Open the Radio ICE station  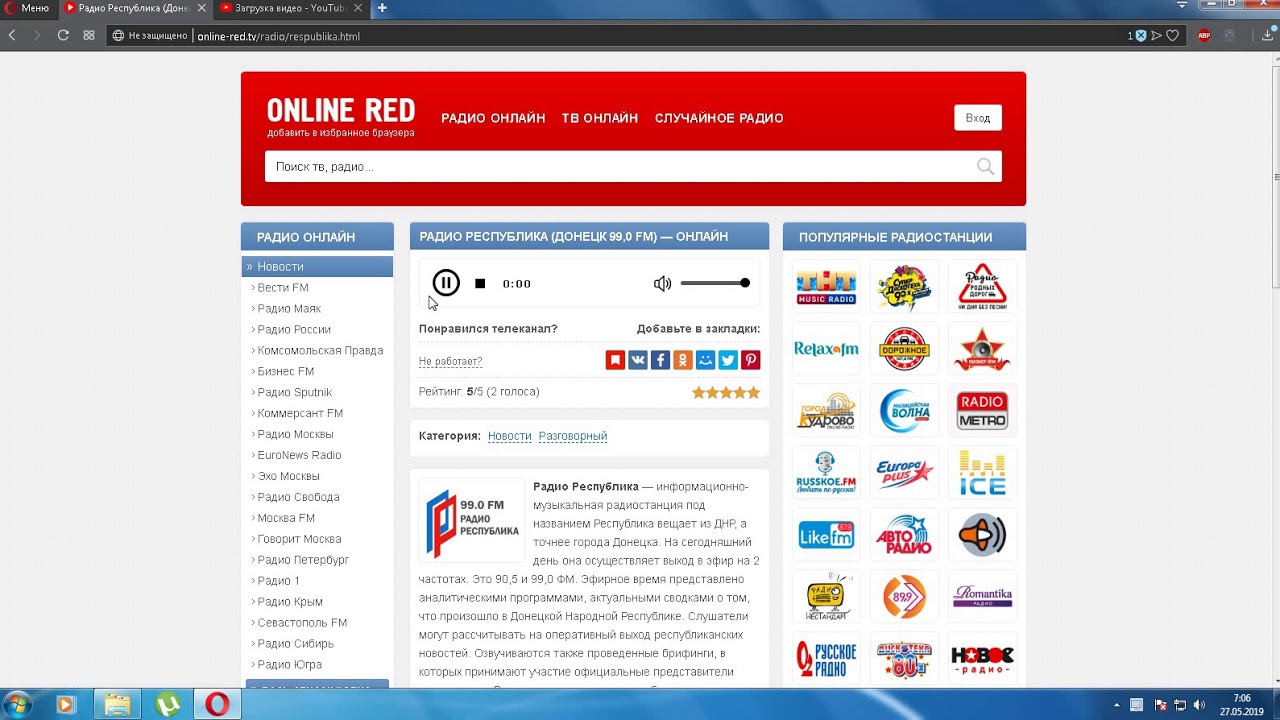click(982, 473)
